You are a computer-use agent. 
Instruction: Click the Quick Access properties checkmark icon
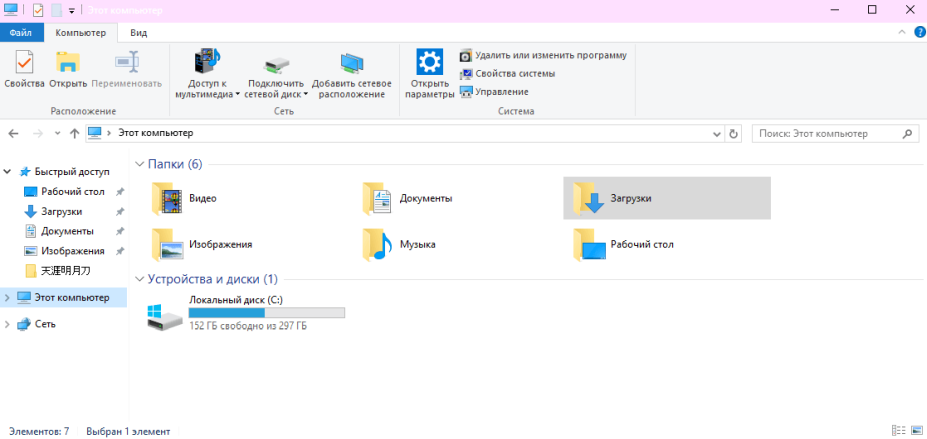38,11
